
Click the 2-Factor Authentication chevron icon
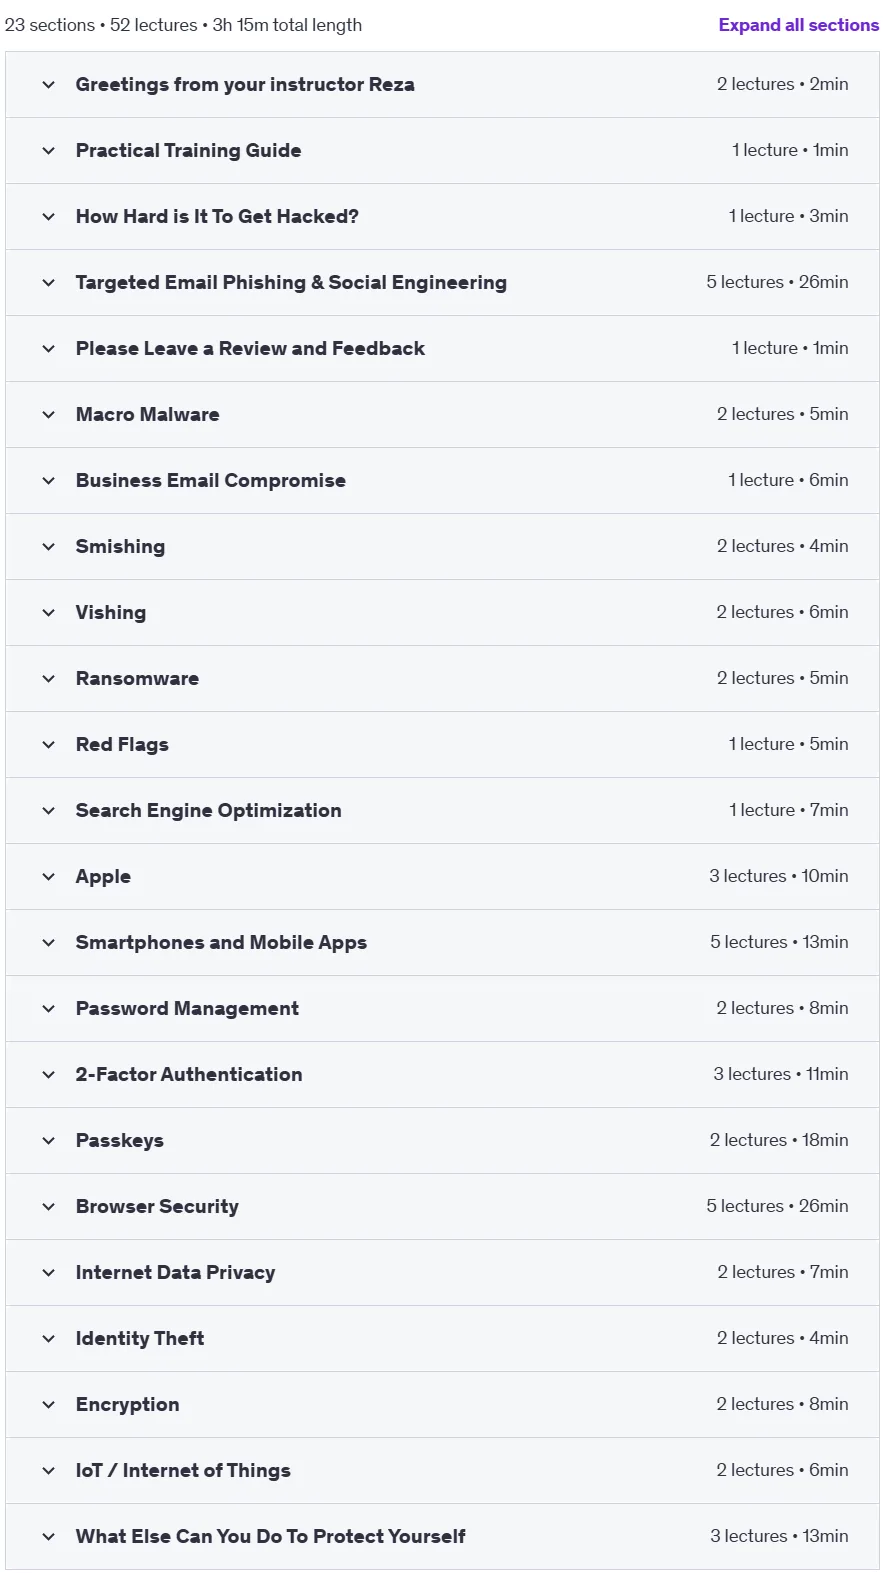click(x=48, y=1075)
